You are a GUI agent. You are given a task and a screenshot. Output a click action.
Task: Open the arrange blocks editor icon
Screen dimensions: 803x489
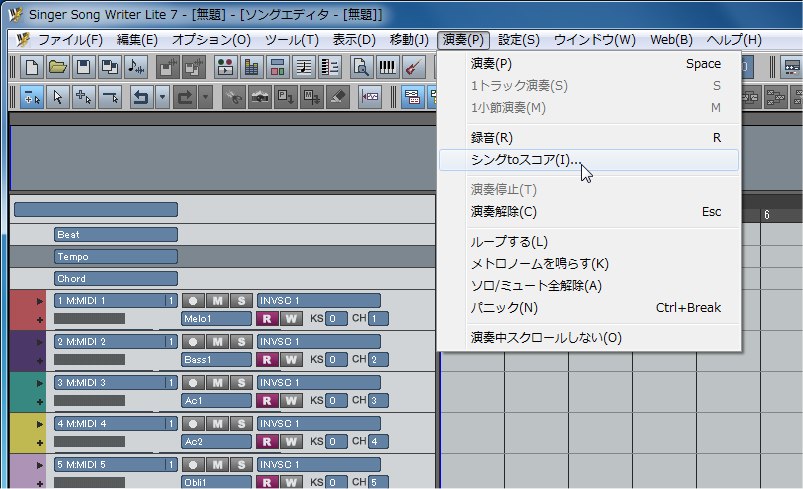click(277, 67)
